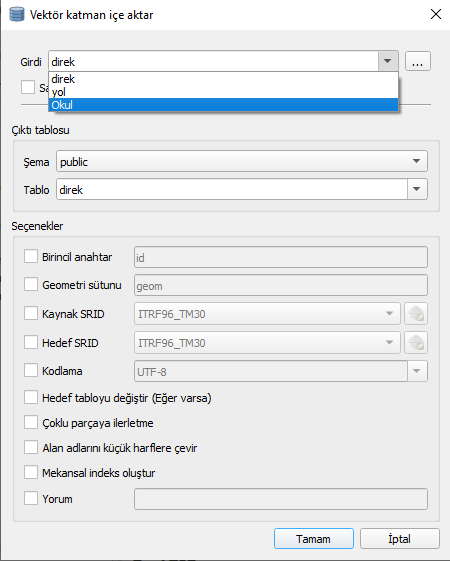The height and width of the screenshot is (561, 450).
Task: Check Hedef tabloyu değiştir (Eğer varsa)
Action: [31, 397]
